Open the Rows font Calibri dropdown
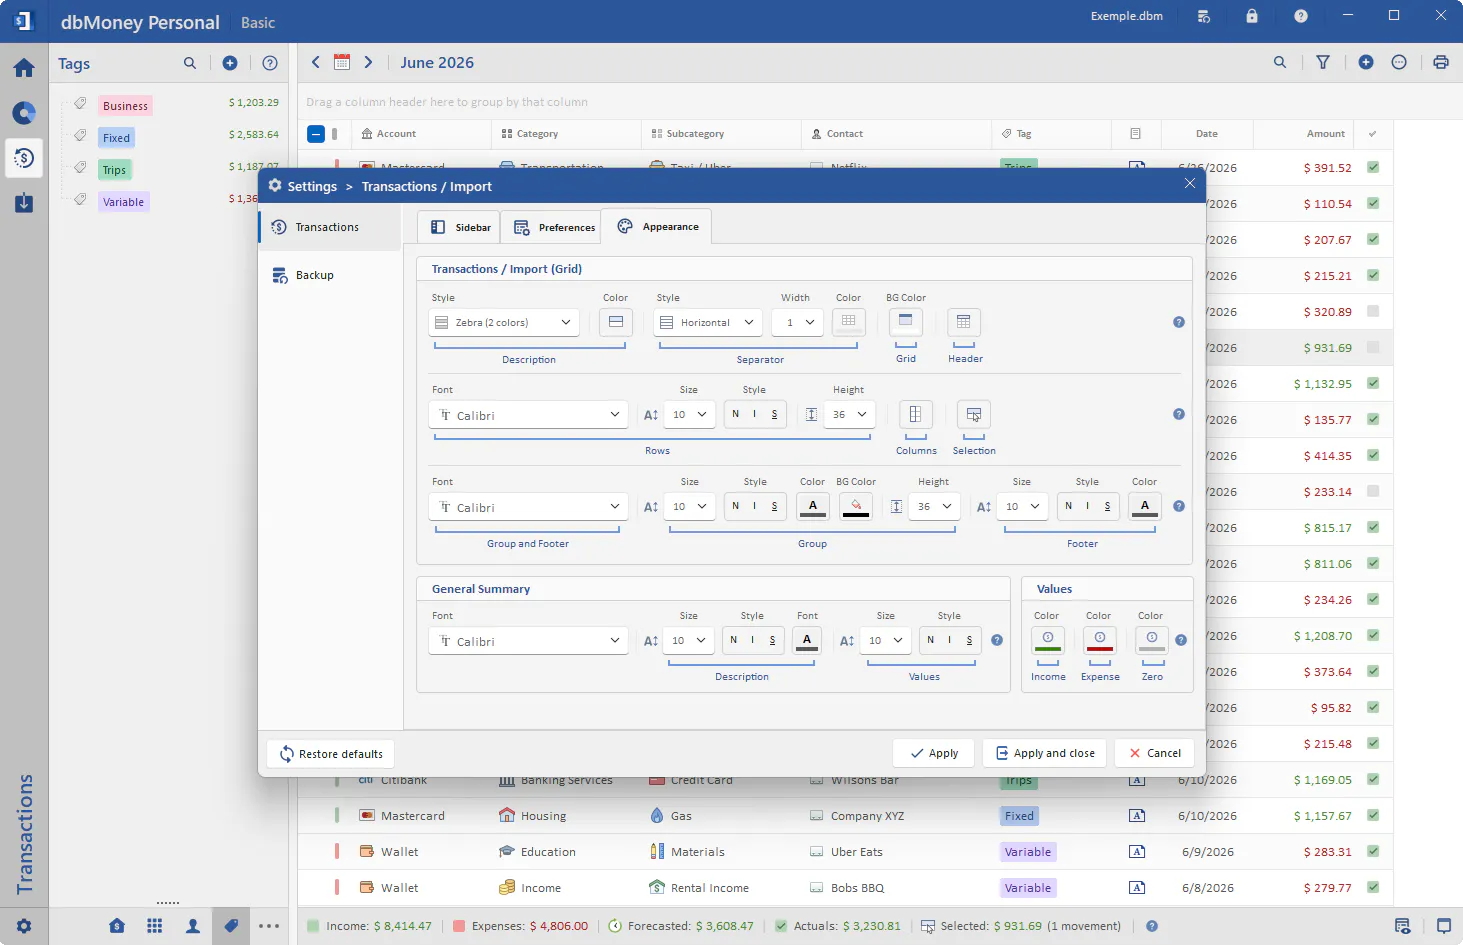The width and height of the screenshot is (1463, 945). tap(528, 415)
